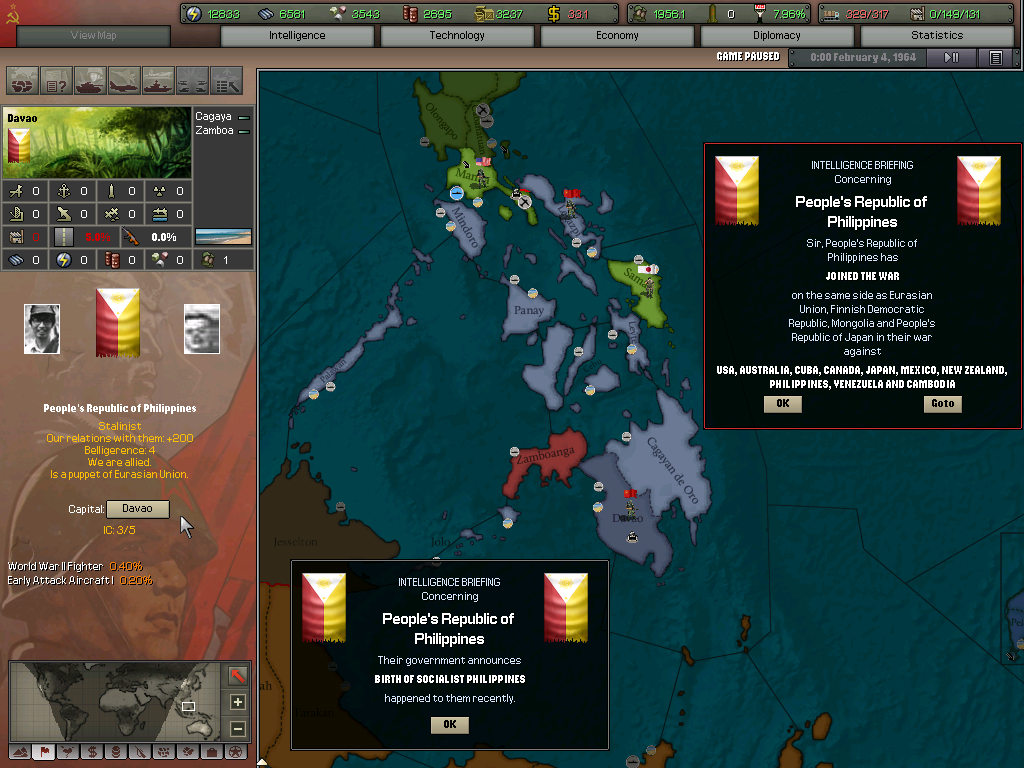
Task: Switch to weather map mode tab
Action: click(x=68, y=752)
